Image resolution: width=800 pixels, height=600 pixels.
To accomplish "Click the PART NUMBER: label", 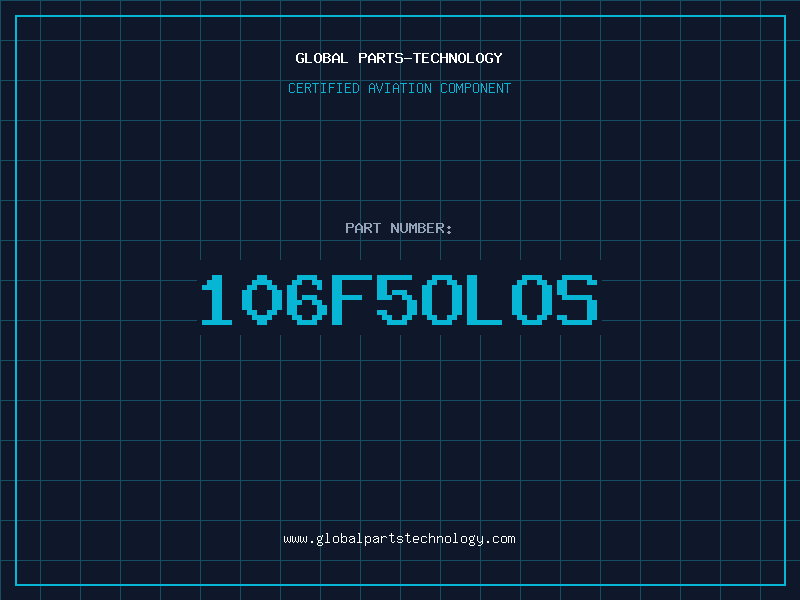I will click(x=399, y=228).
